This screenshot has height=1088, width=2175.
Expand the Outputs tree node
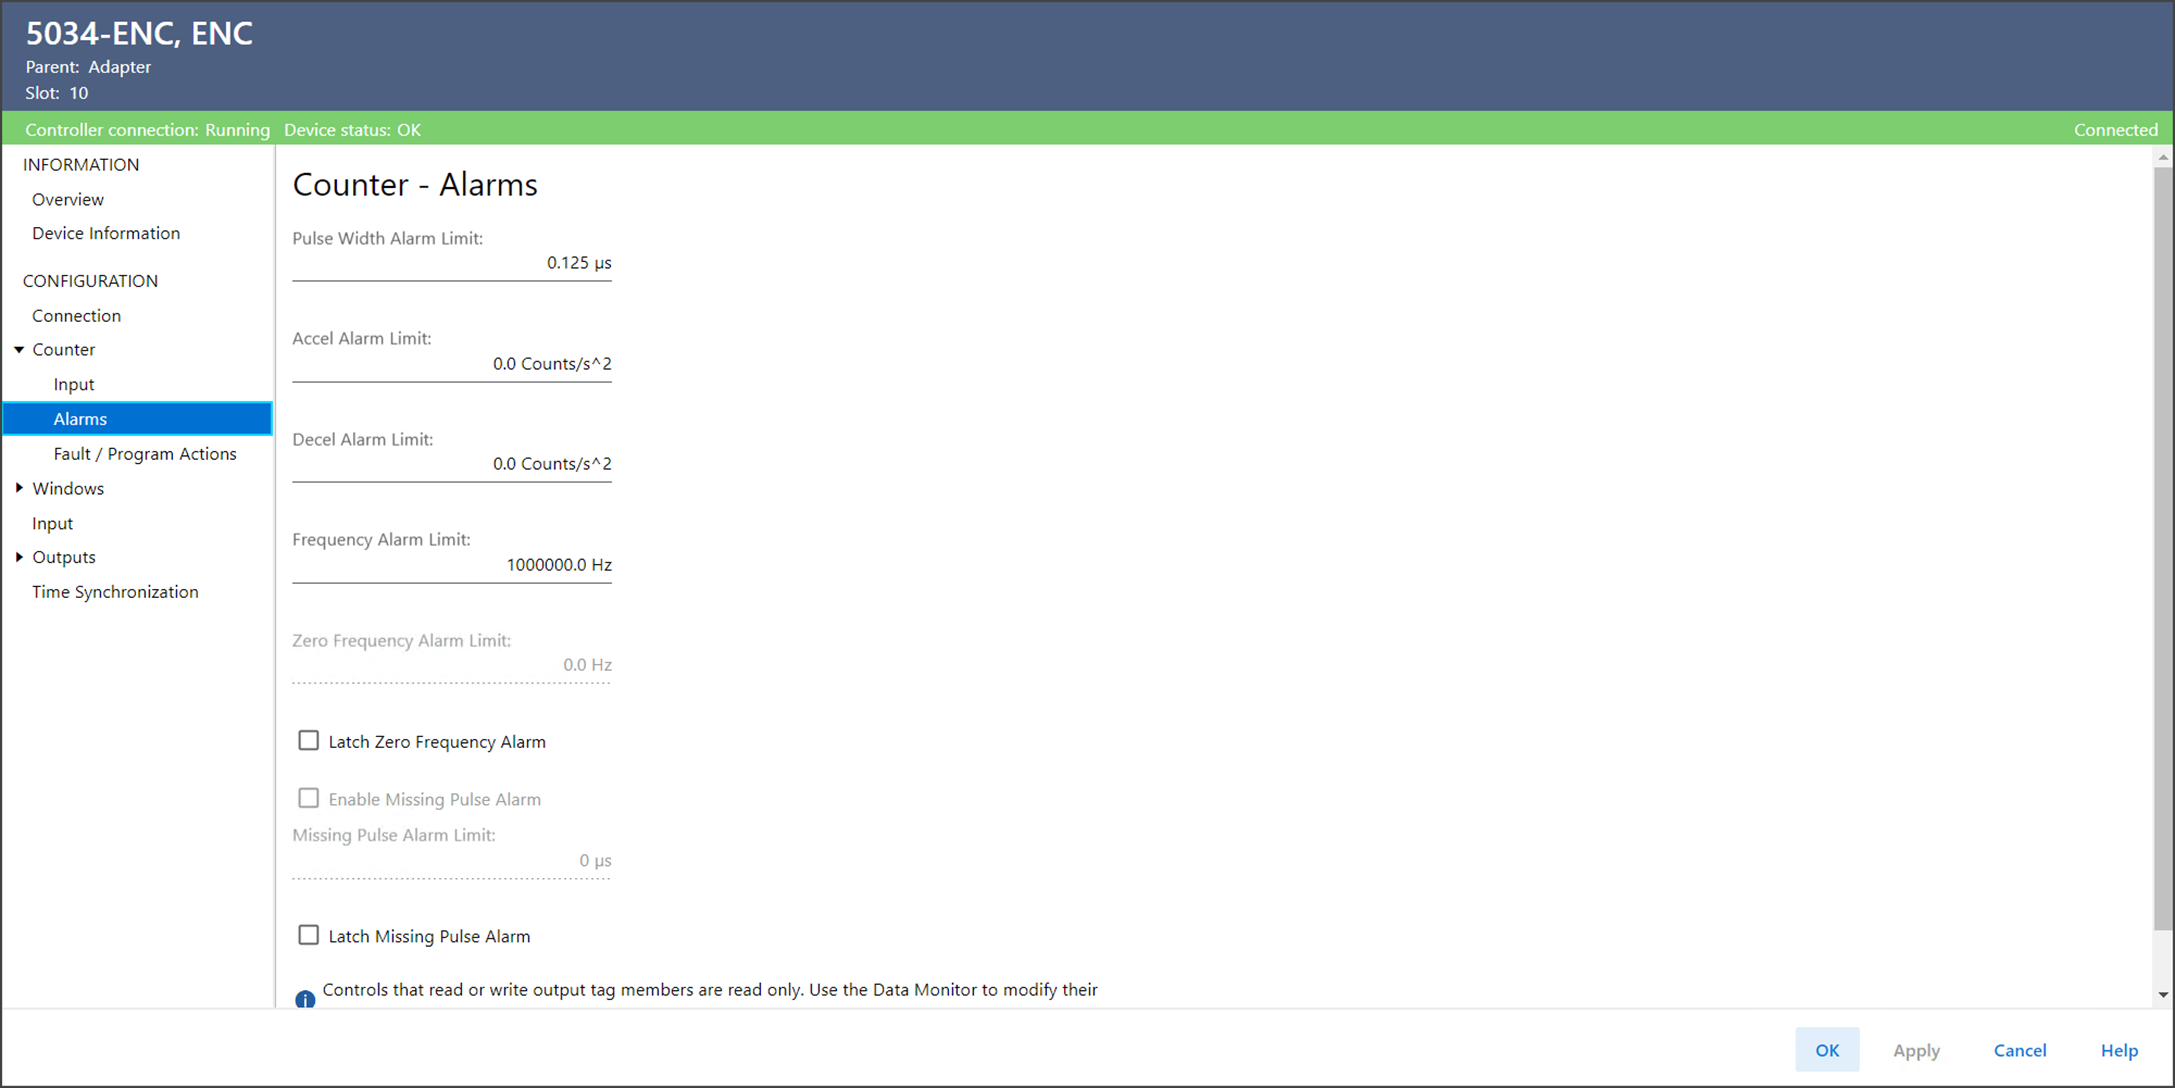[19, 557]
